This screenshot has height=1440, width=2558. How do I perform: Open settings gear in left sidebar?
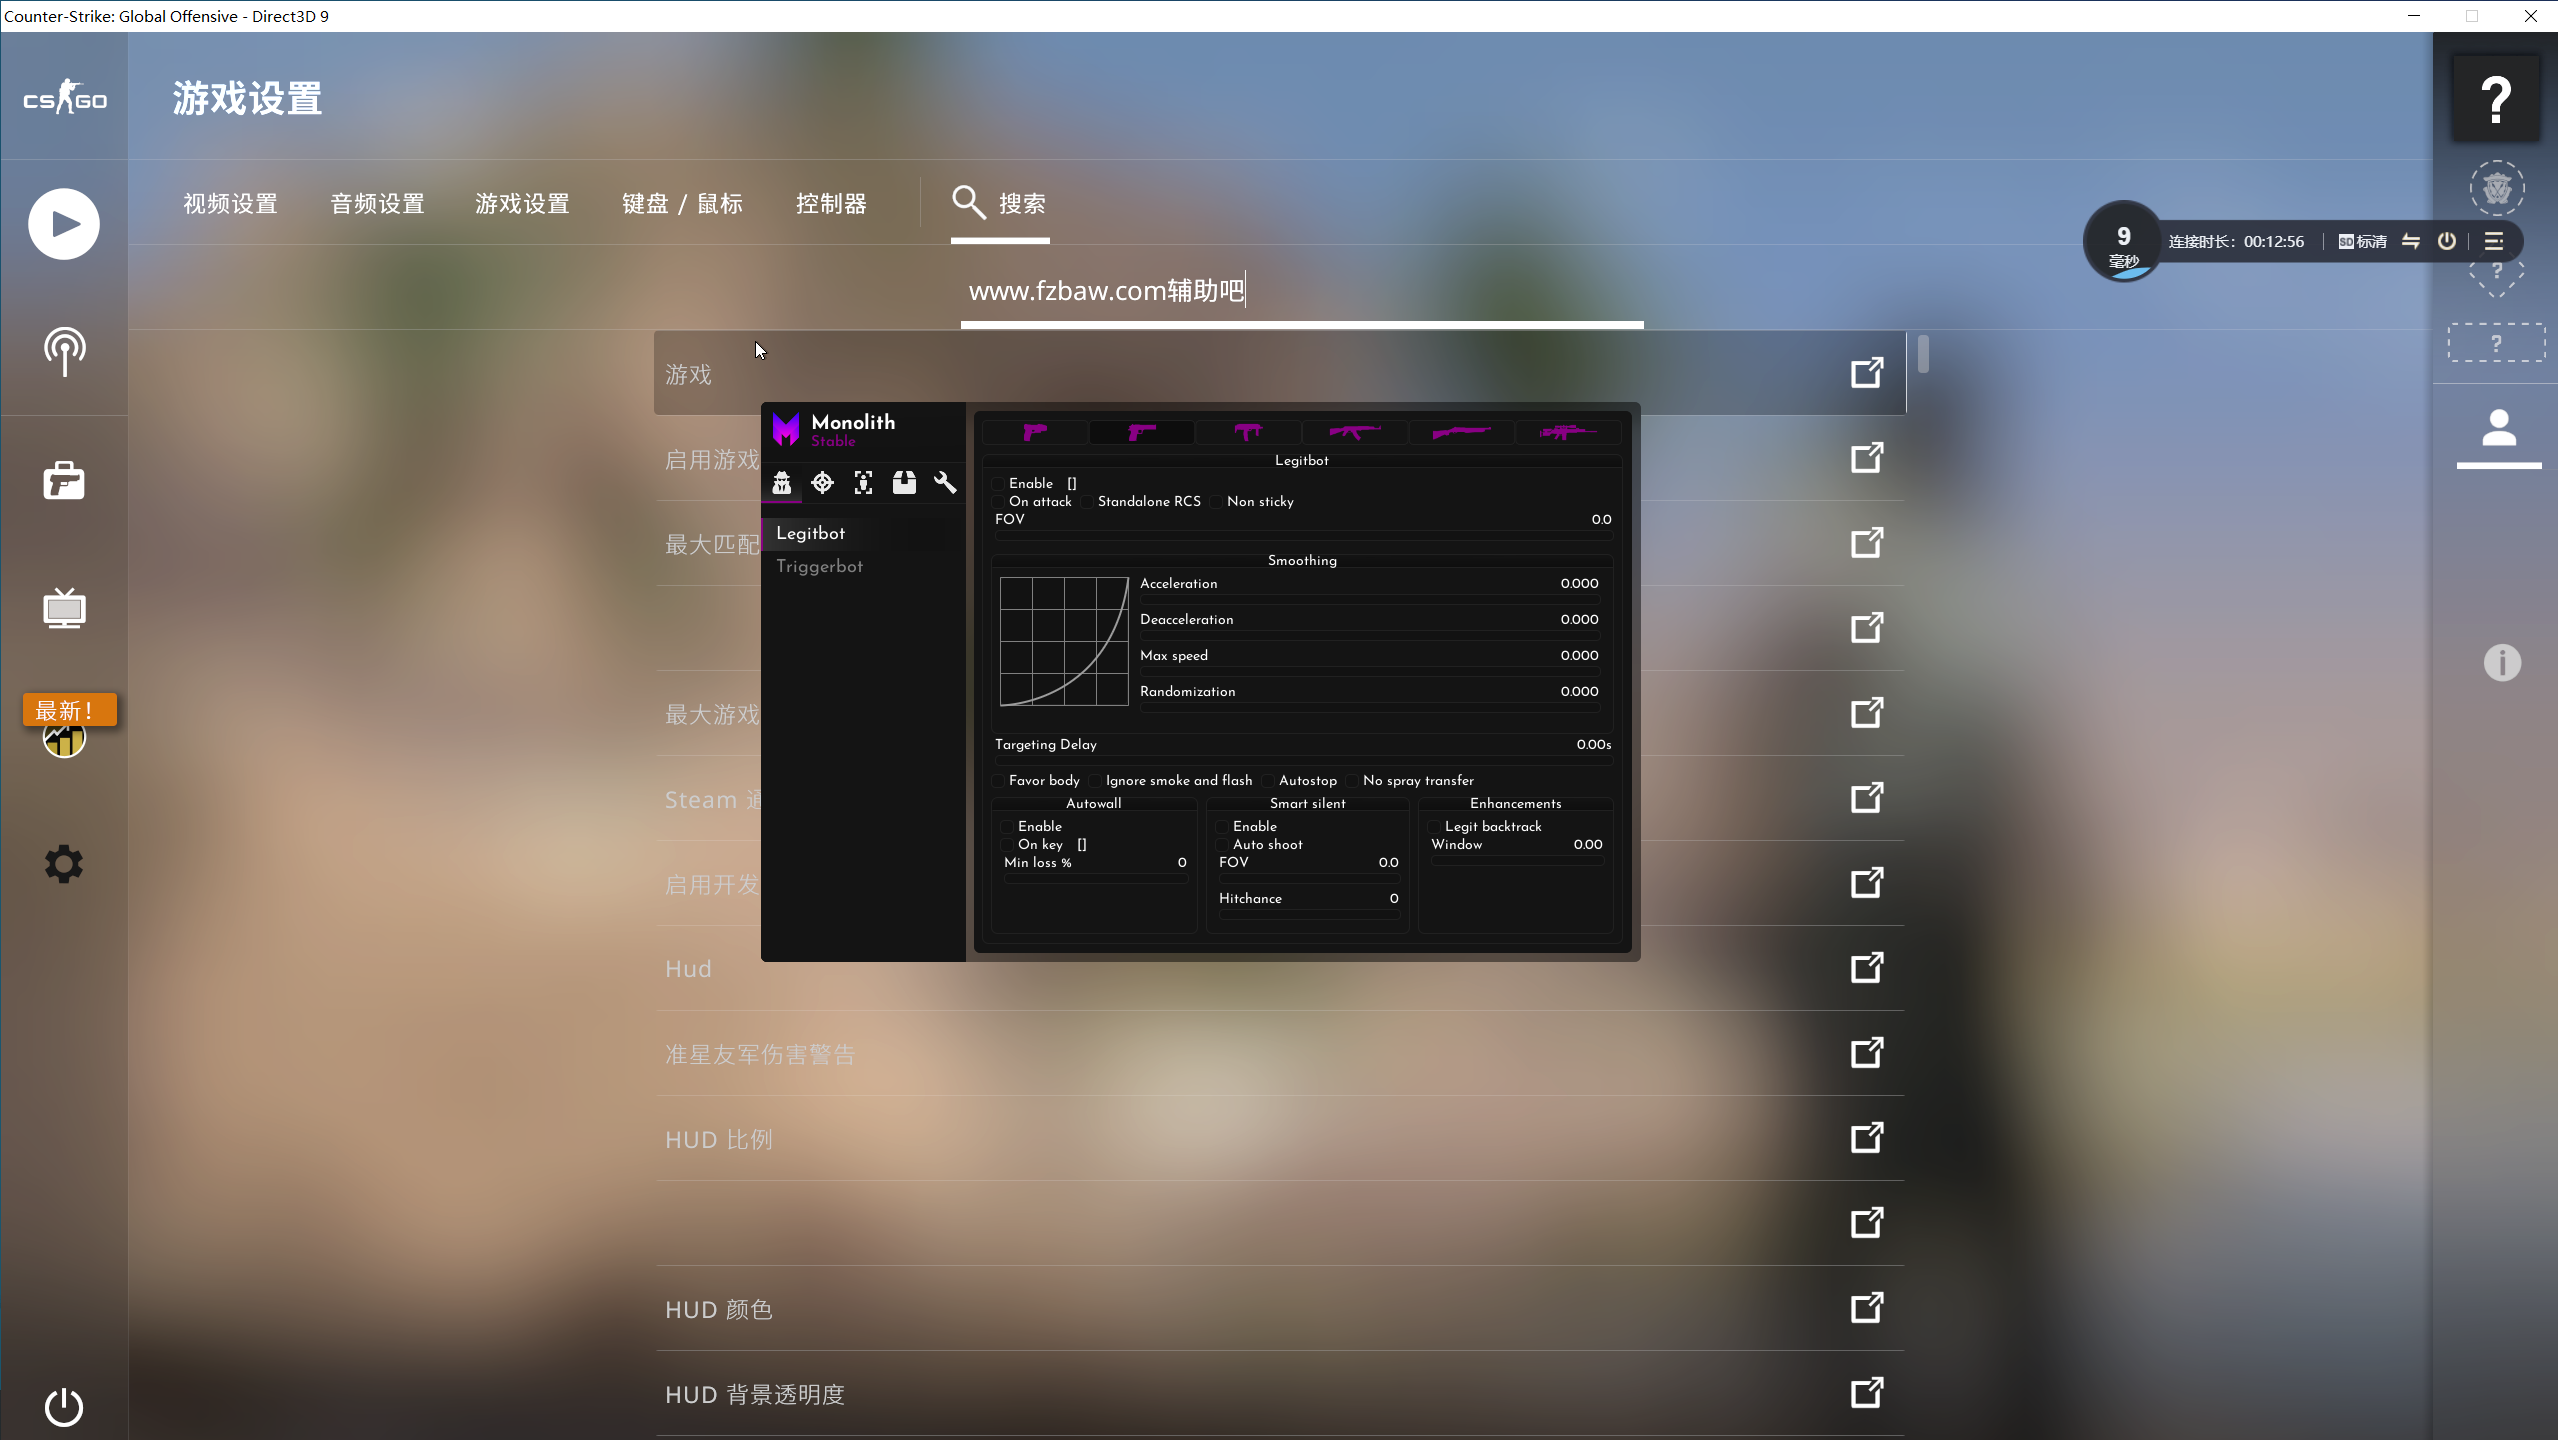tap(64, 864)
